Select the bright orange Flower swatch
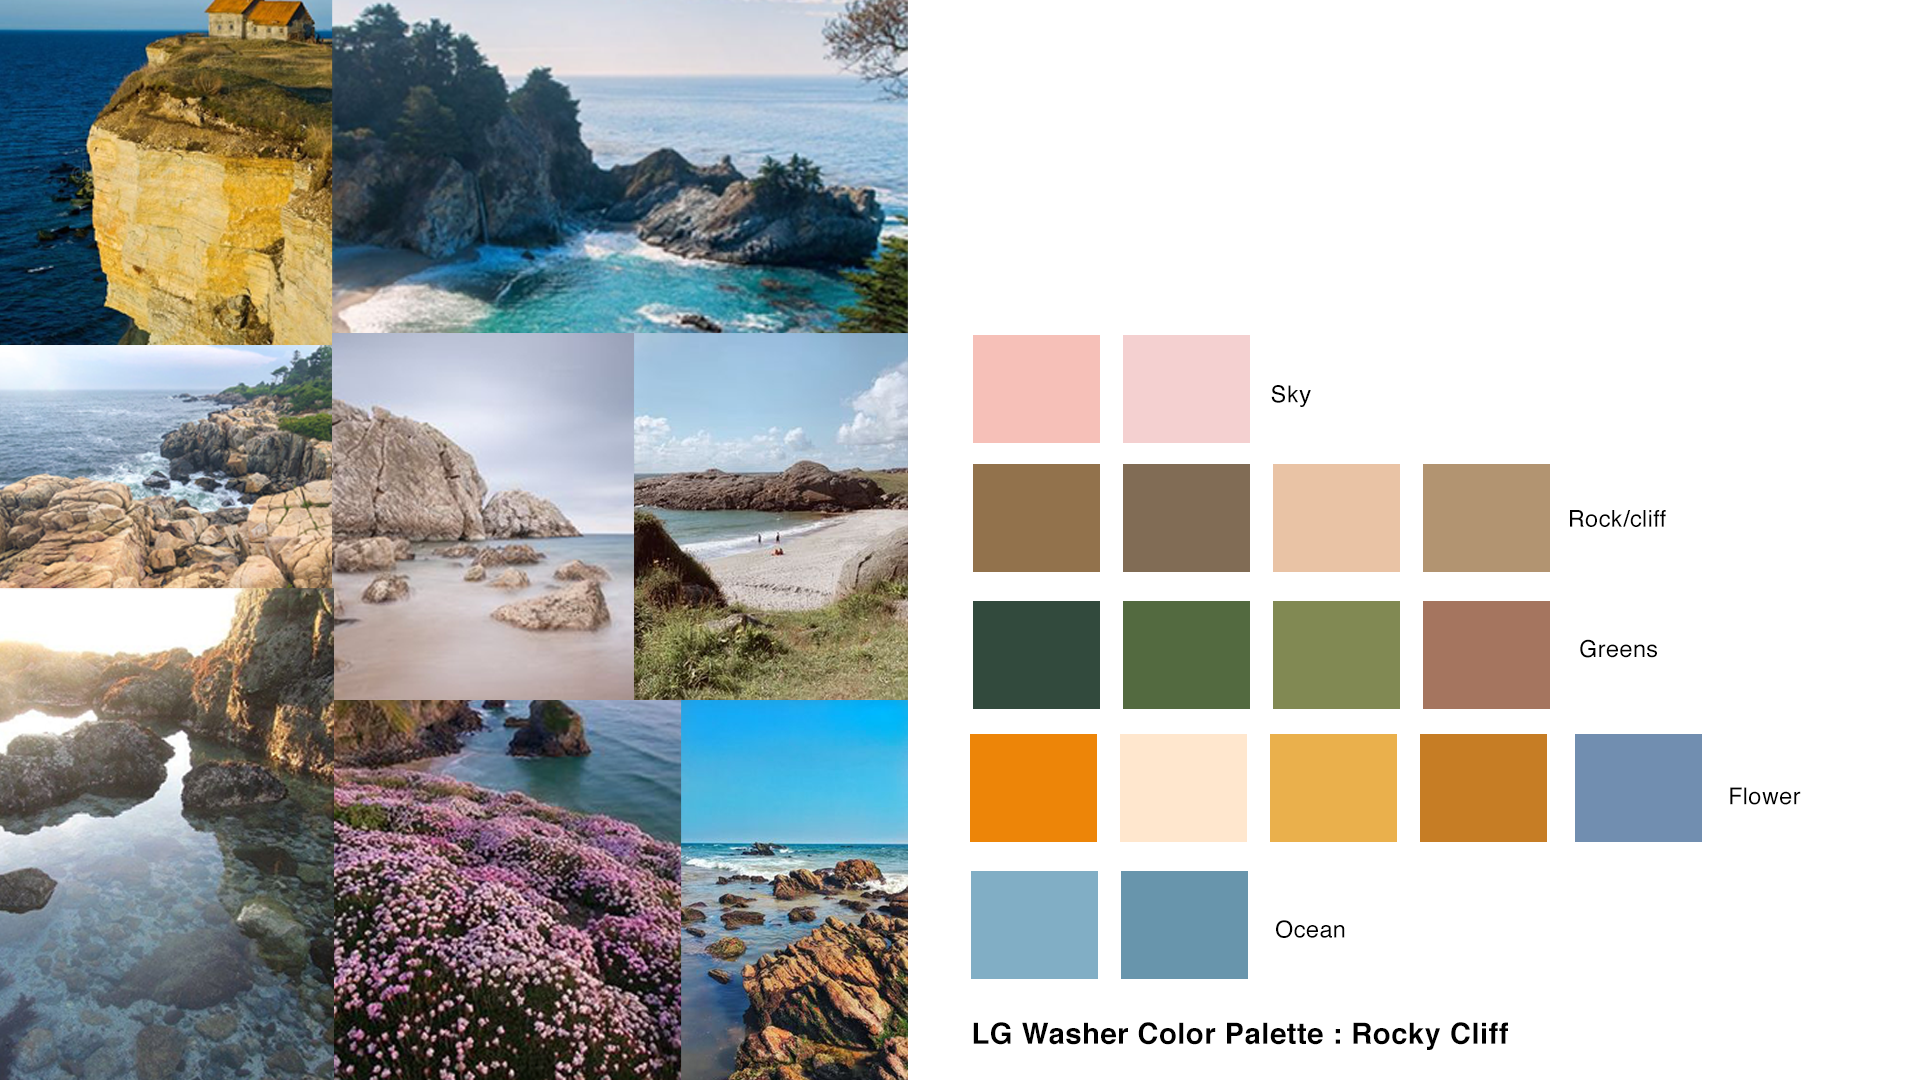Viewport: 1920px width, 1080px height. click(1033, 788)
